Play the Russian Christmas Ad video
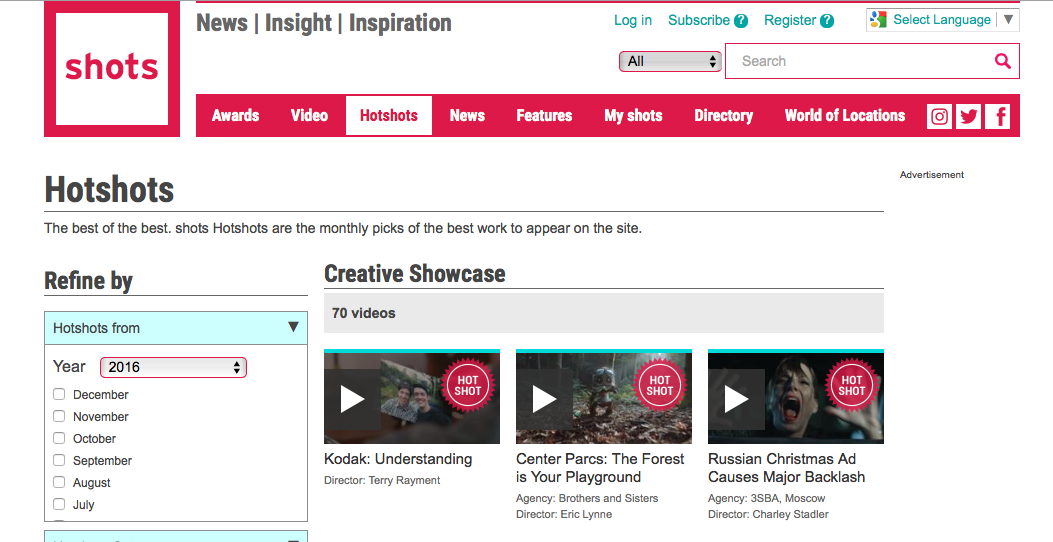This screenshot has width=1053, height=542. pyautogui.click(x=736, y=399)
